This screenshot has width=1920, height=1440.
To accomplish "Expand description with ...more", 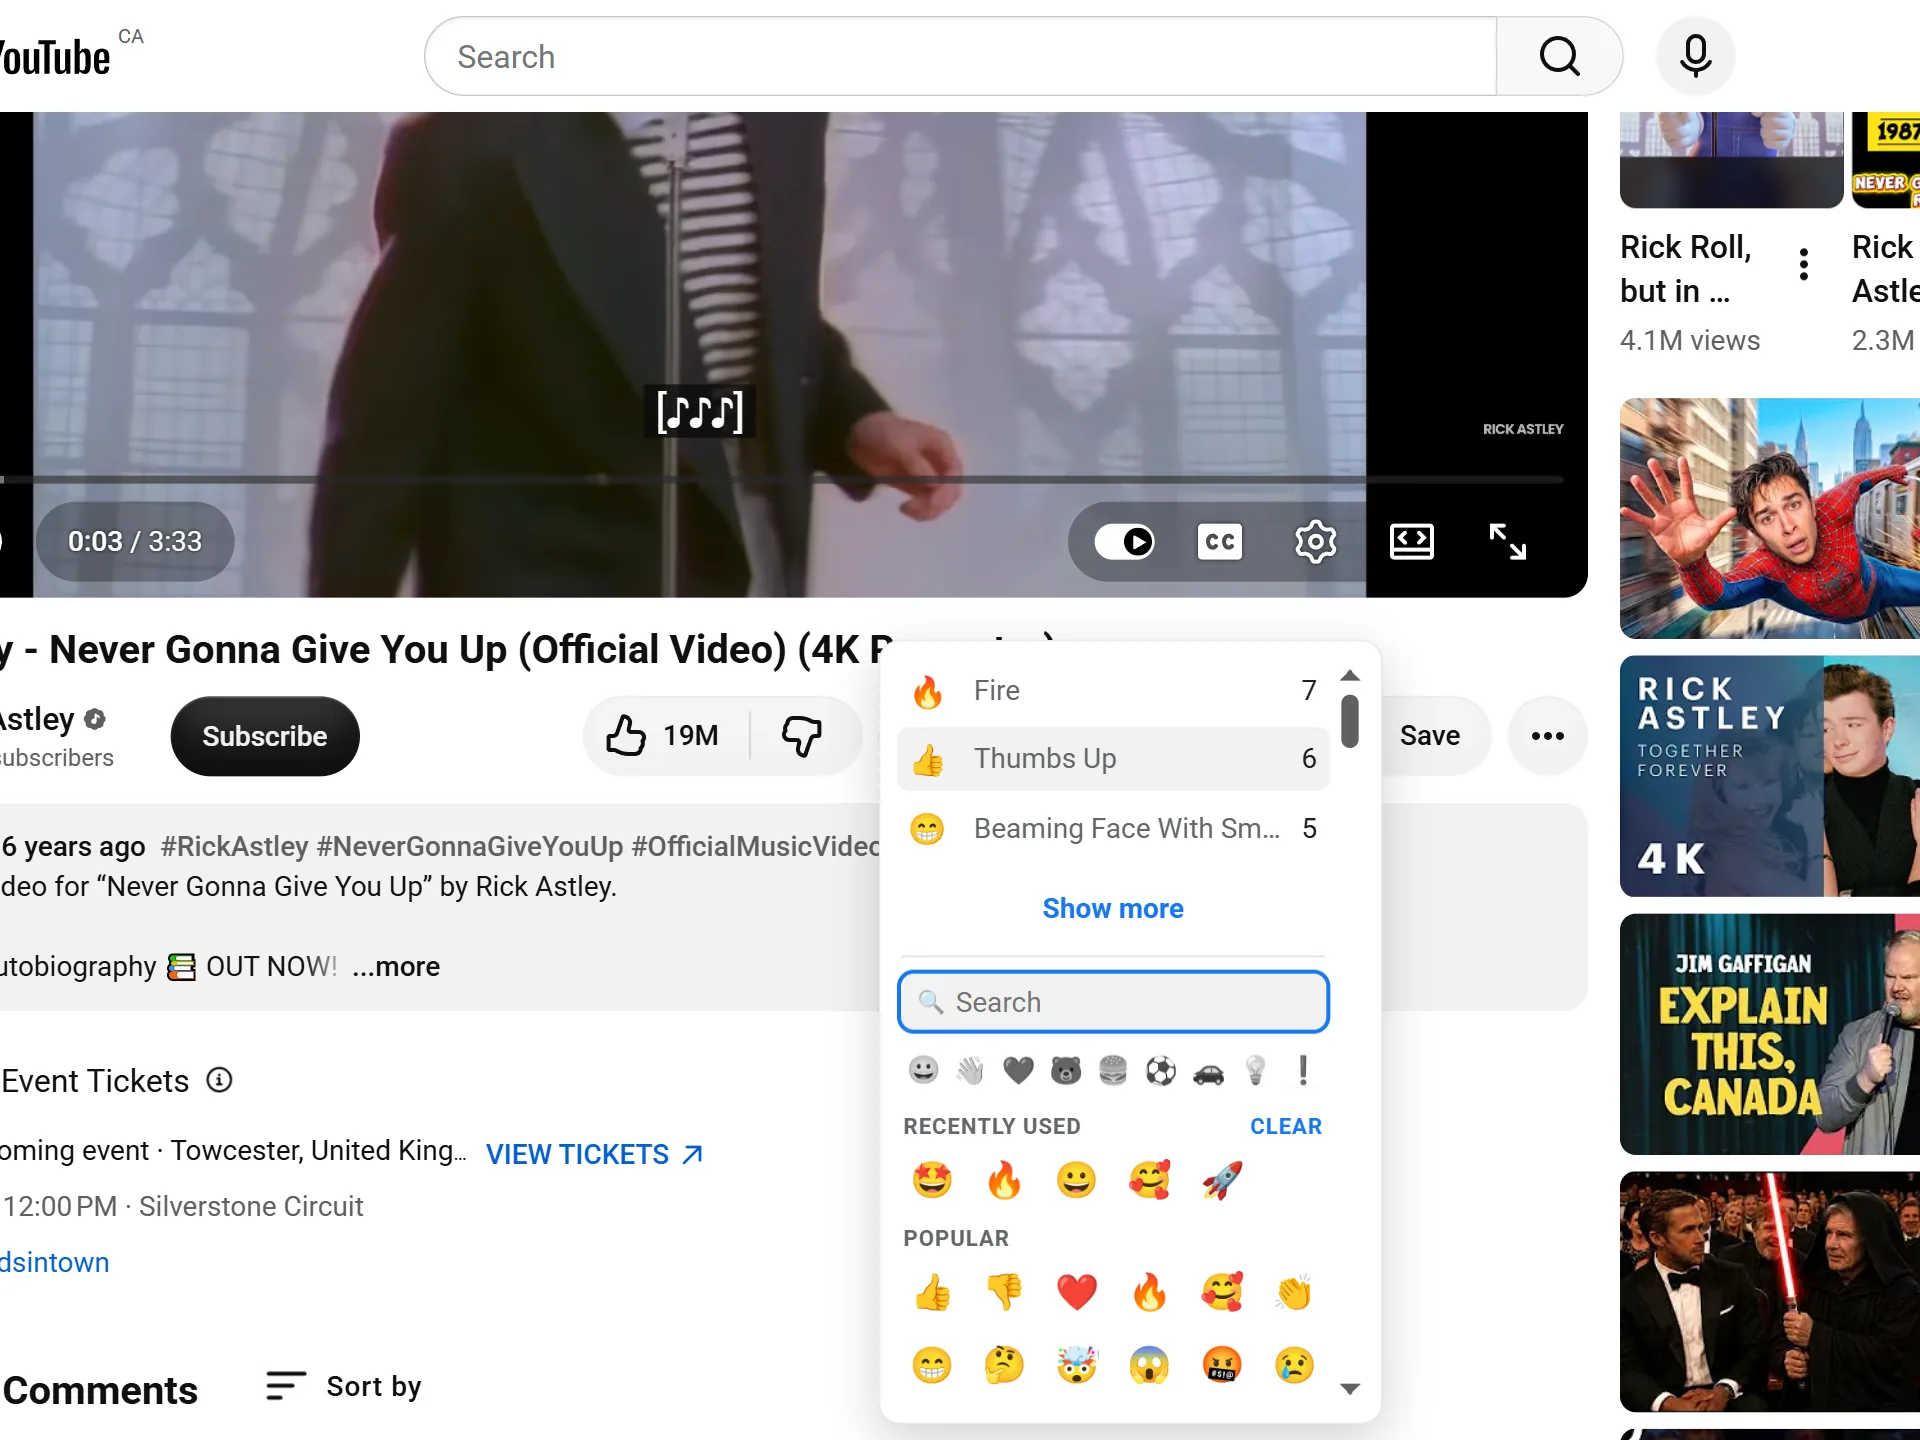I will pos(396,967).
